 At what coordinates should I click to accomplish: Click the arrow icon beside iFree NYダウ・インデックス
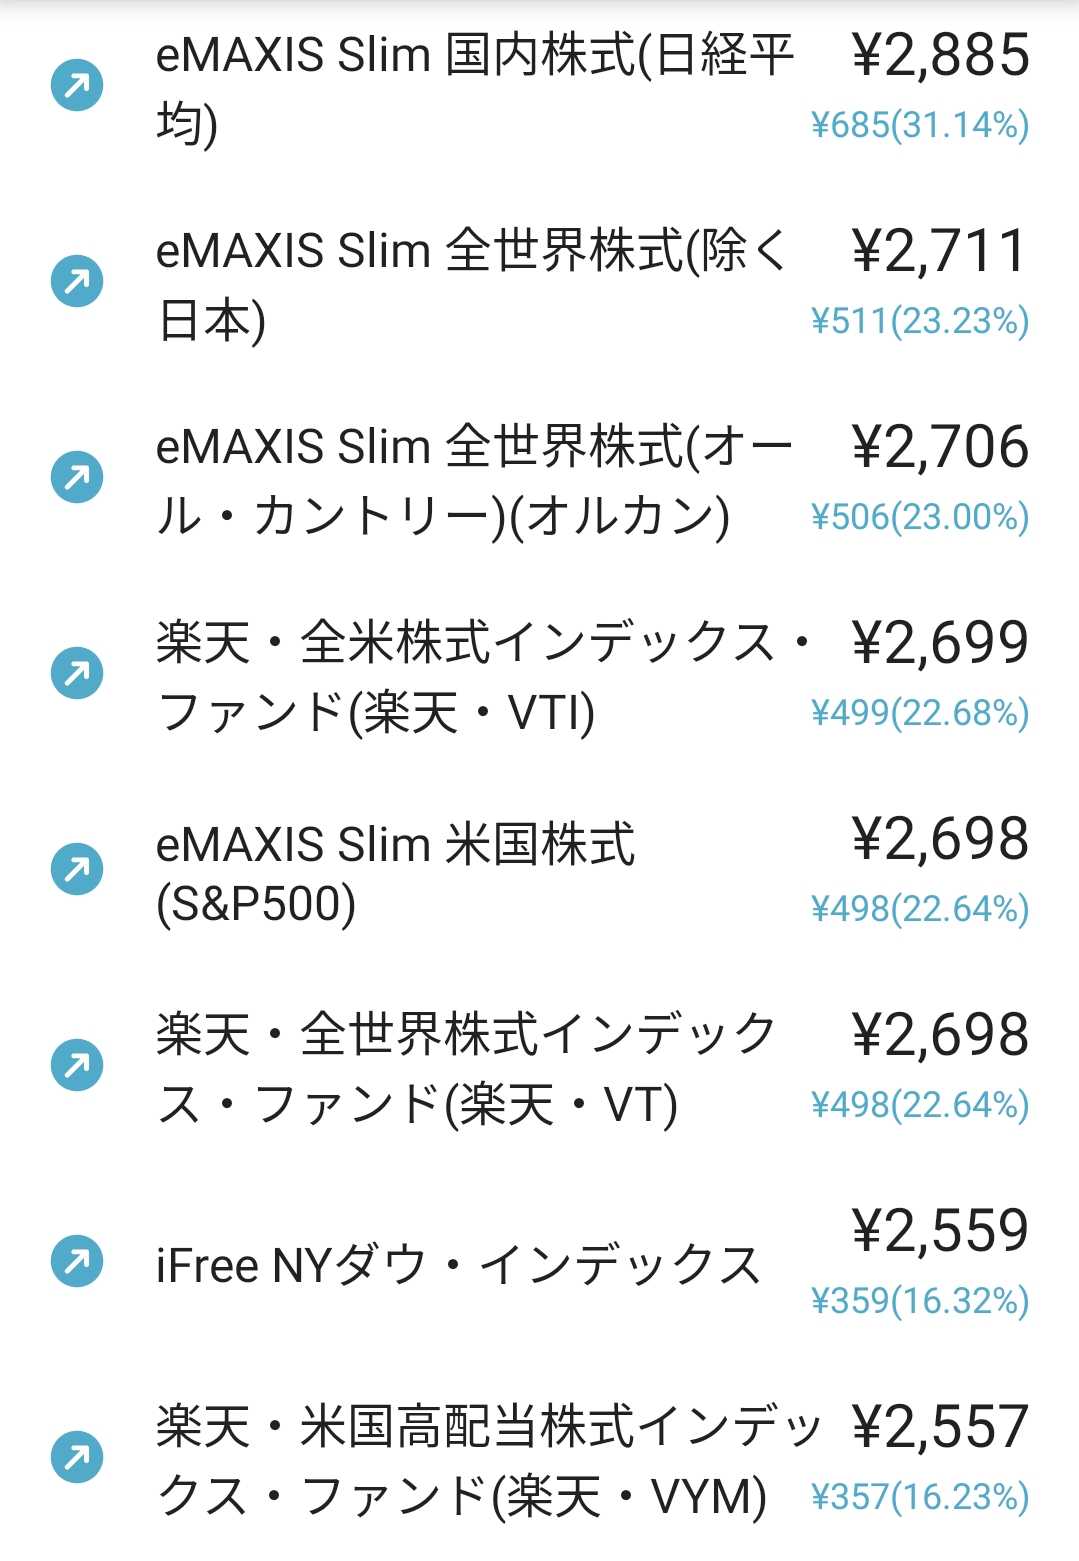77,1262
